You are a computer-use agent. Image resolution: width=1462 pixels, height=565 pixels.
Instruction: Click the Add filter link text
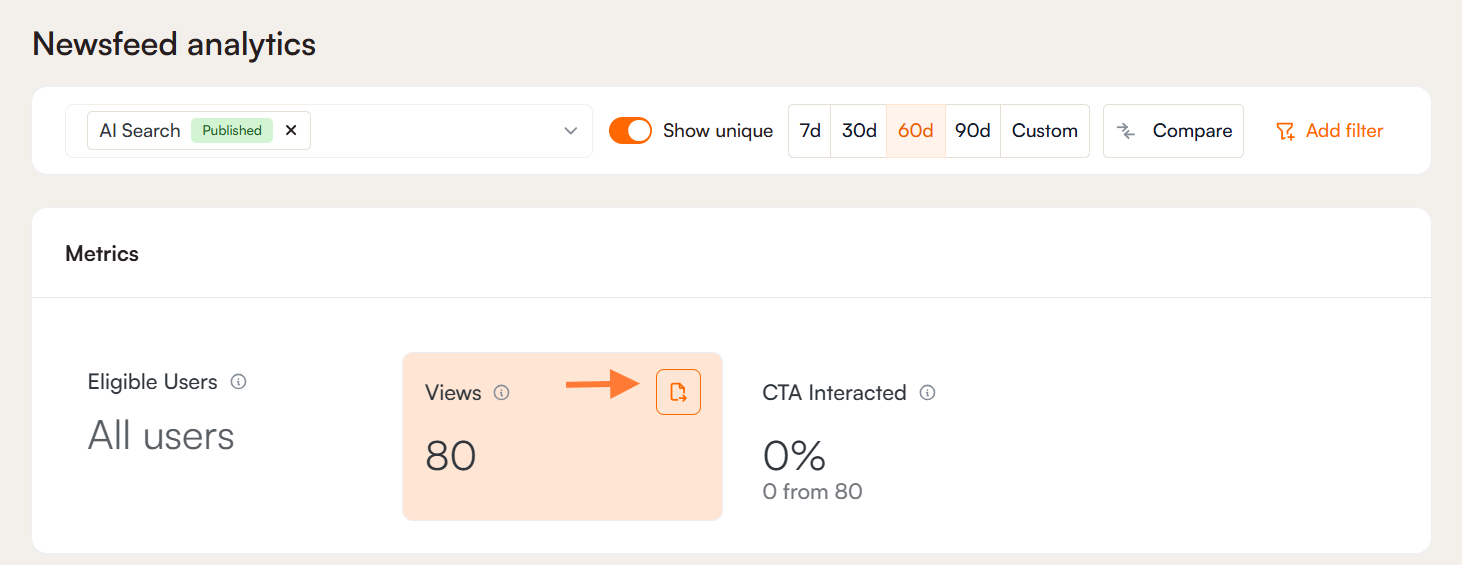point(1344,131)
